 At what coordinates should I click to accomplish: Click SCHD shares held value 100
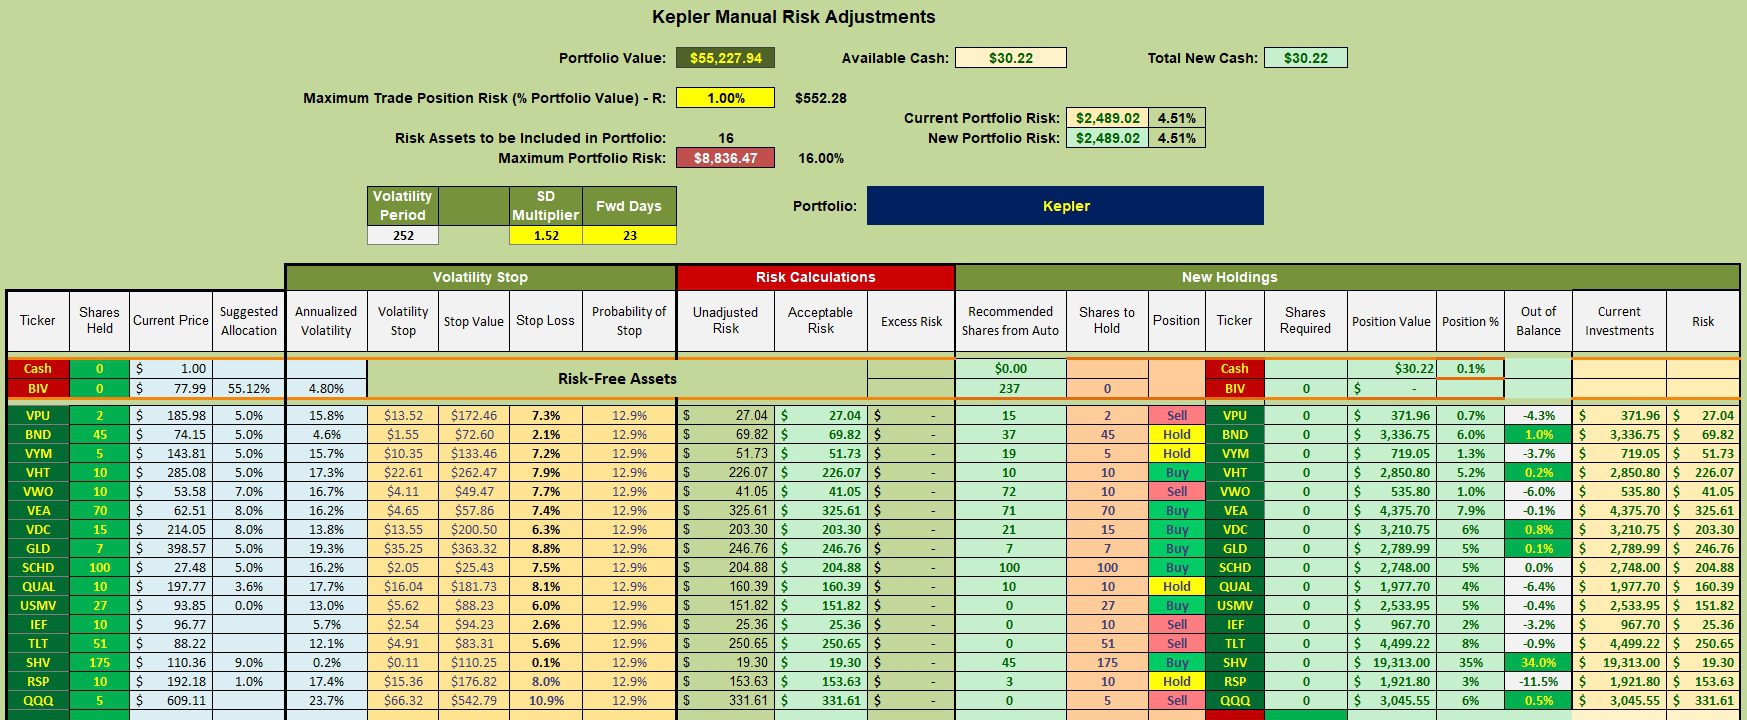pos(99,568)
